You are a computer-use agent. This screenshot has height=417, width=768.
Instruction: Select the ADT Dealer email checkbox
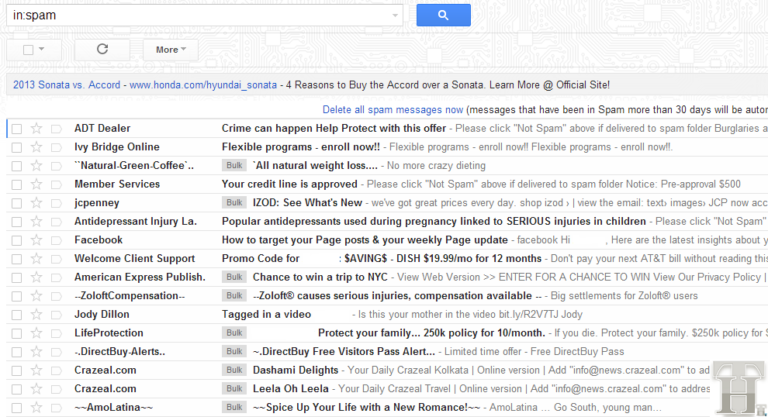click(x=17, y=129)
